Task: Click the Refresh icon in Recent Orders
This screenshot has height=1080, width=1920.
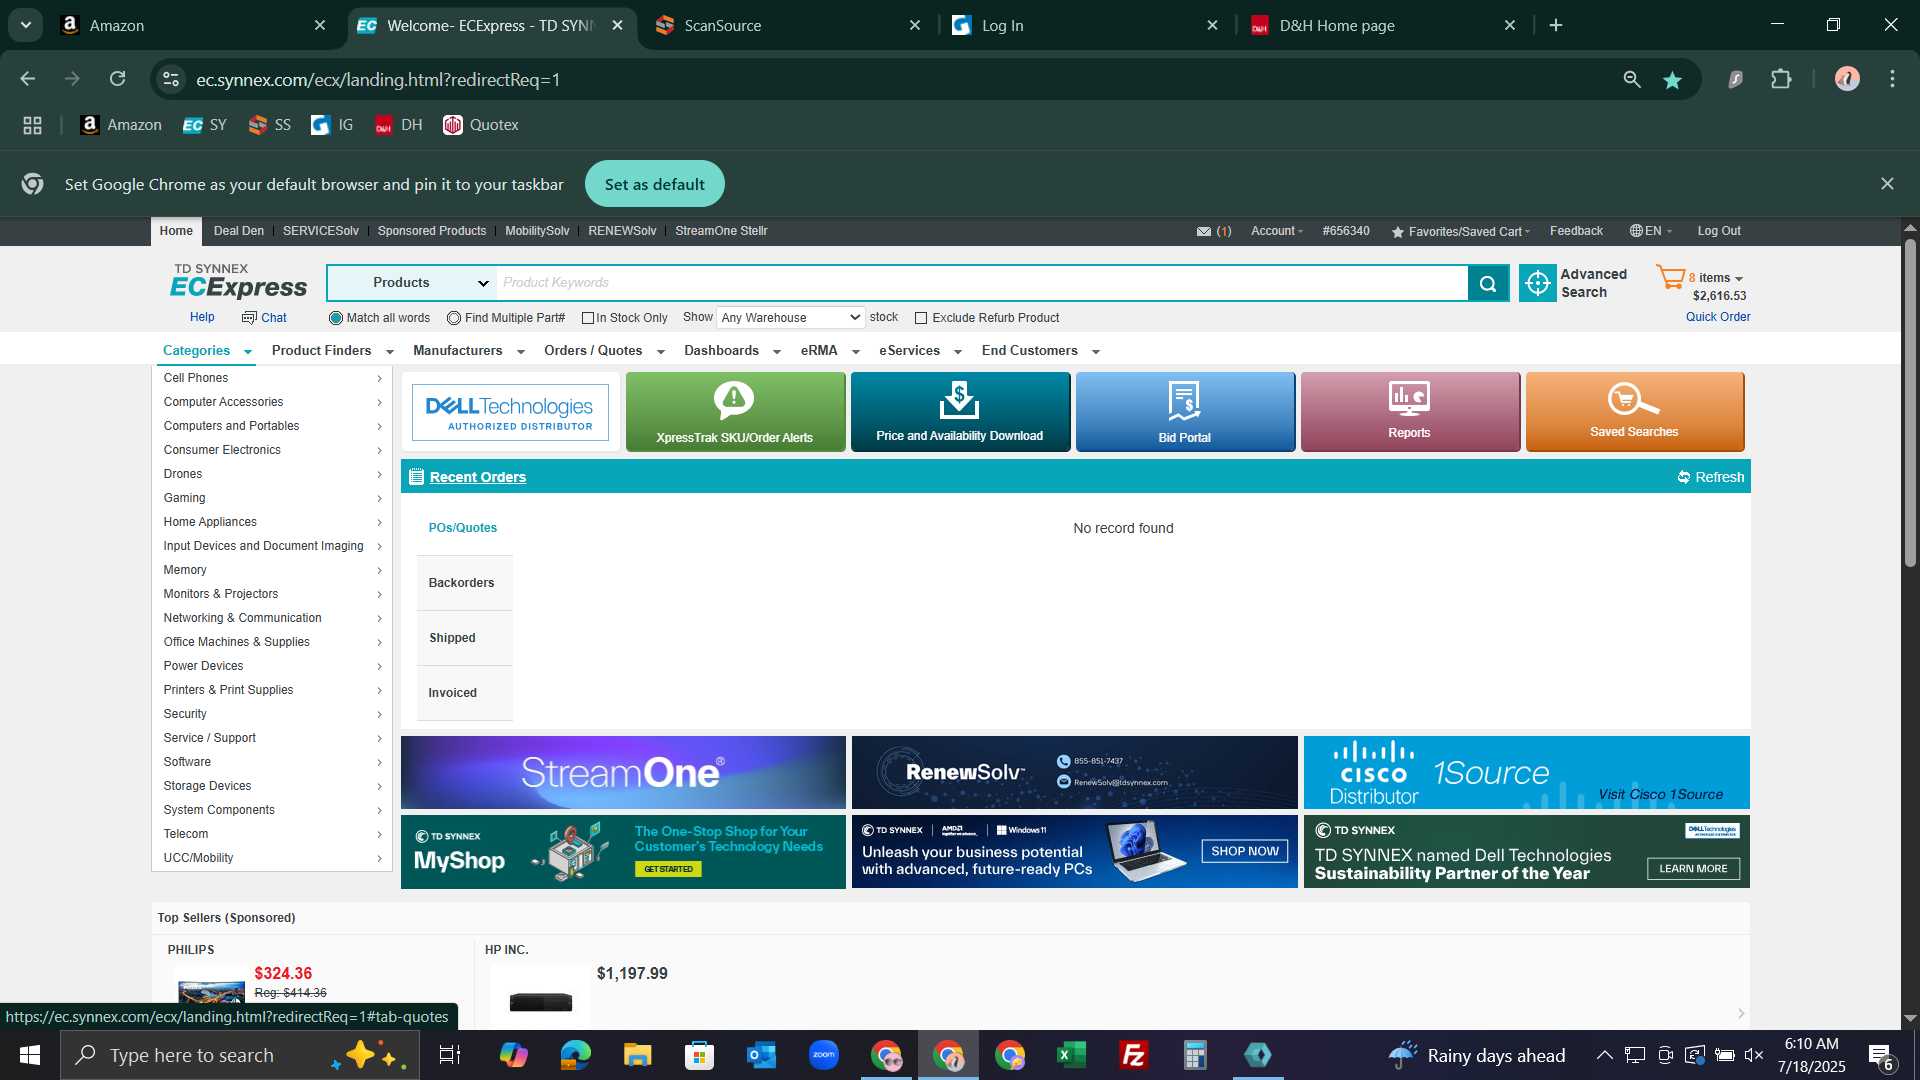Action: pyautogui.click(x=1684, y=477)
